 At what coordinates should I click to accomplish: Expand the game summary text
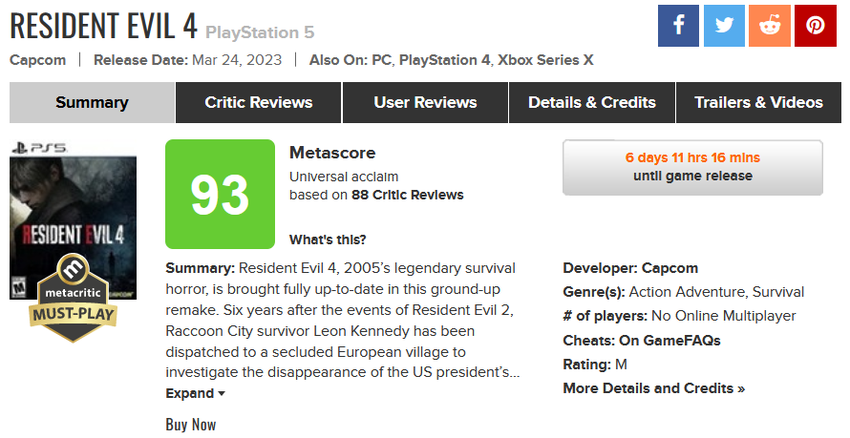(x=195, y=393)
